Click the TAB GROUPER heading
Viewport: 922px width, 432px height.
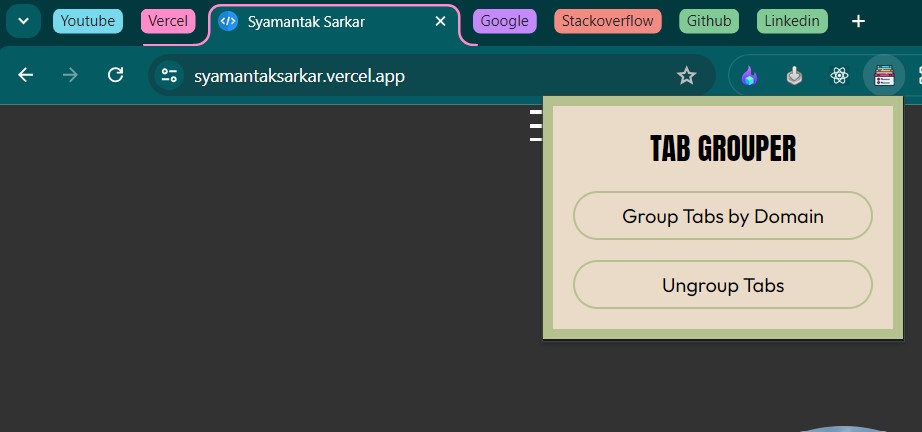tap(723, 149)
